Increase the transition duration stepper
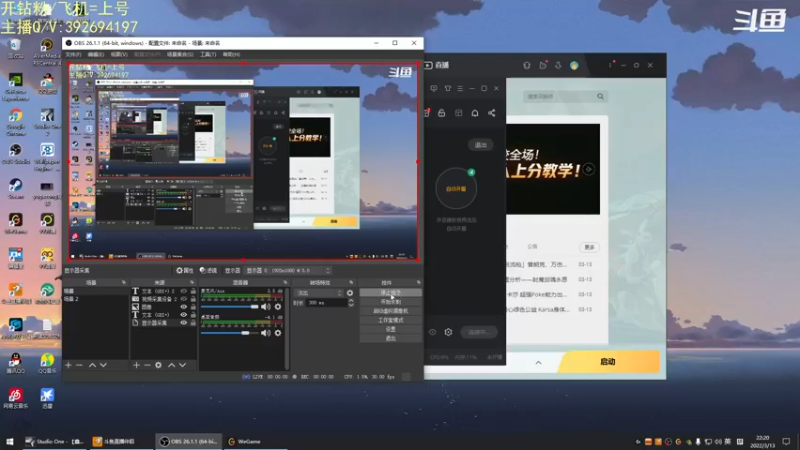Viewport: 800px width, 450px height. coord(351,301)
